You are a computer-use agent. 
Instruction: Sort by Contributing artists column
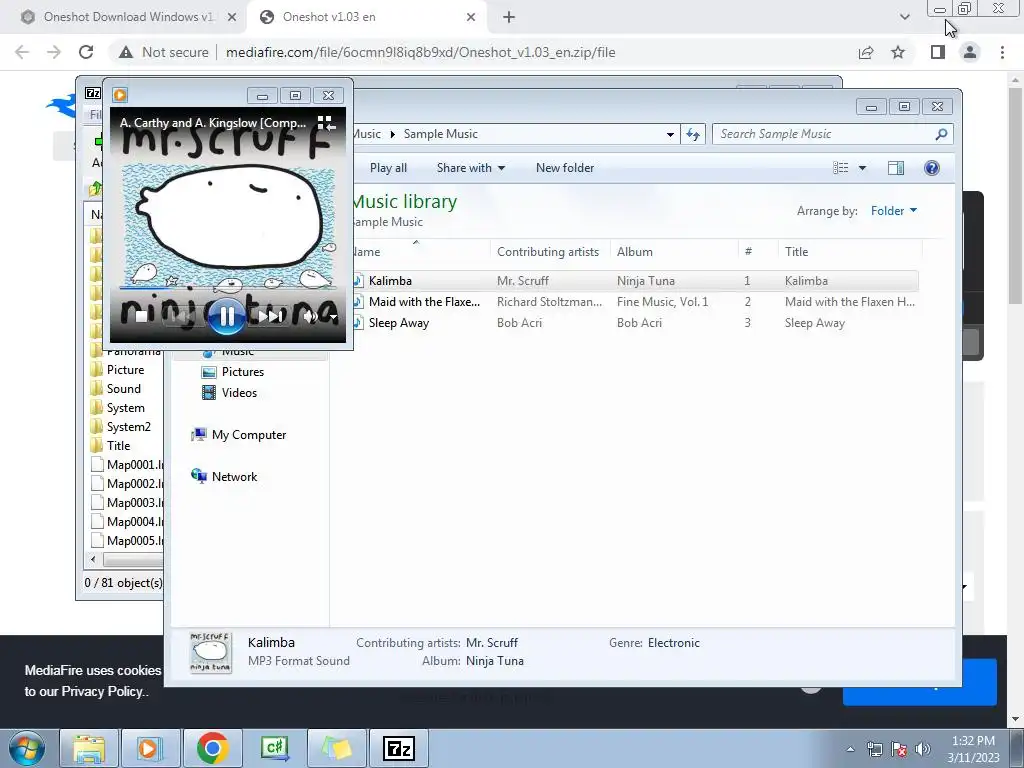coord(550,251)
